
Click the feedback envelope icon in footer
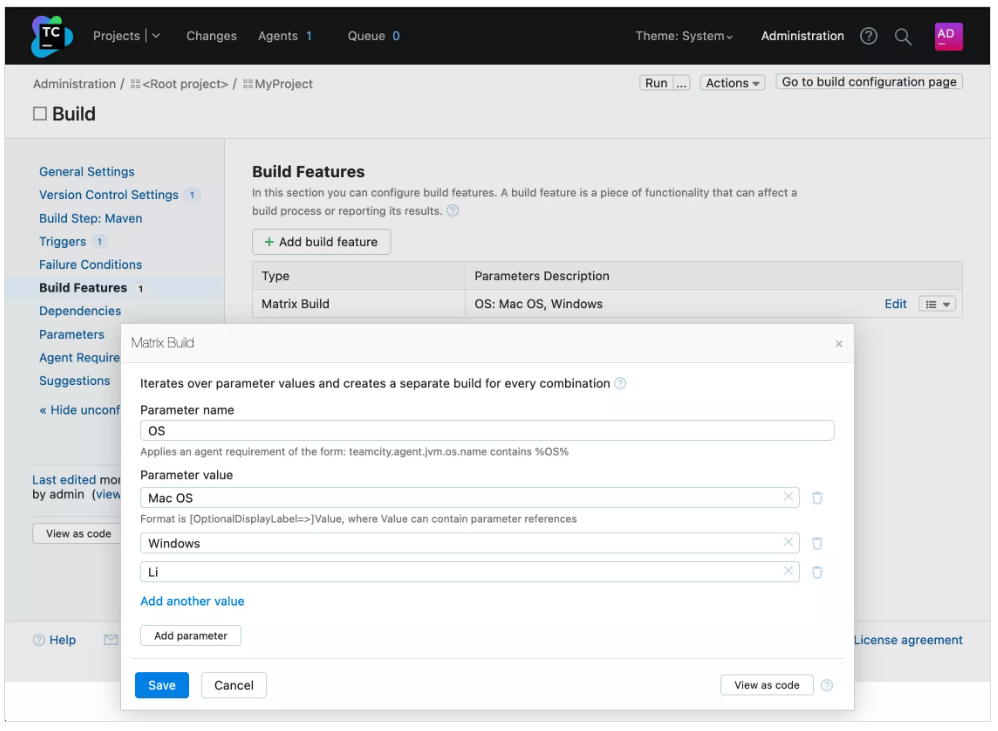click(x=111, y=639)
